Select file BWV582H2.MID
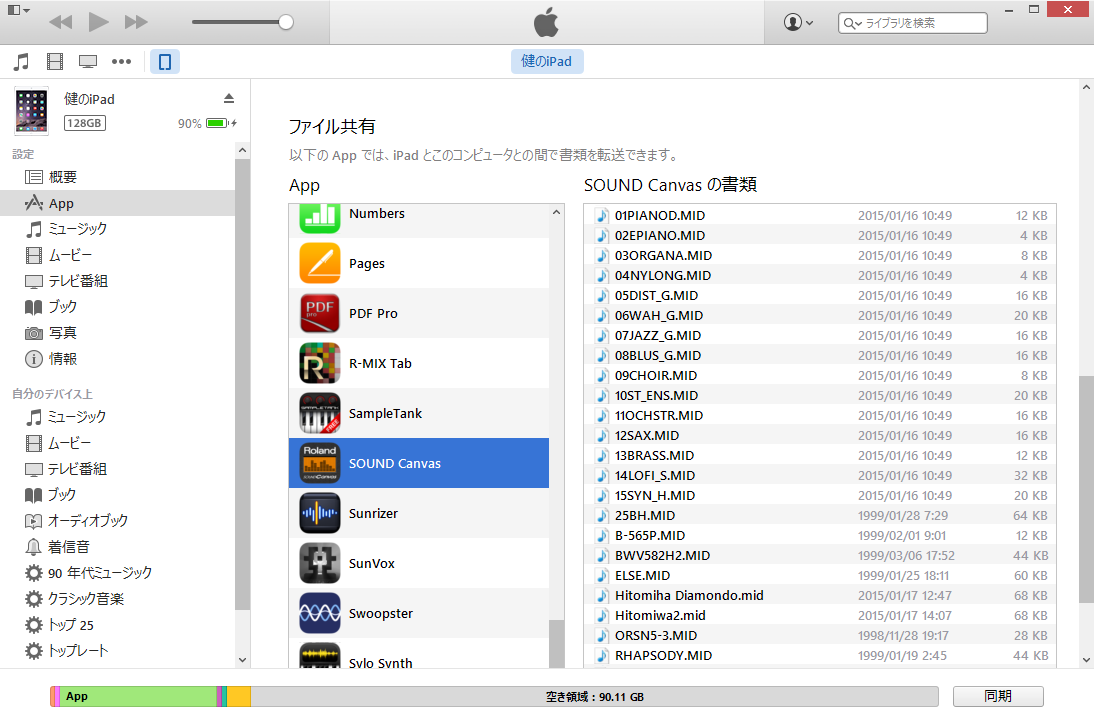The height and width of the screenshot is (724, 1094). coord(820,555)
